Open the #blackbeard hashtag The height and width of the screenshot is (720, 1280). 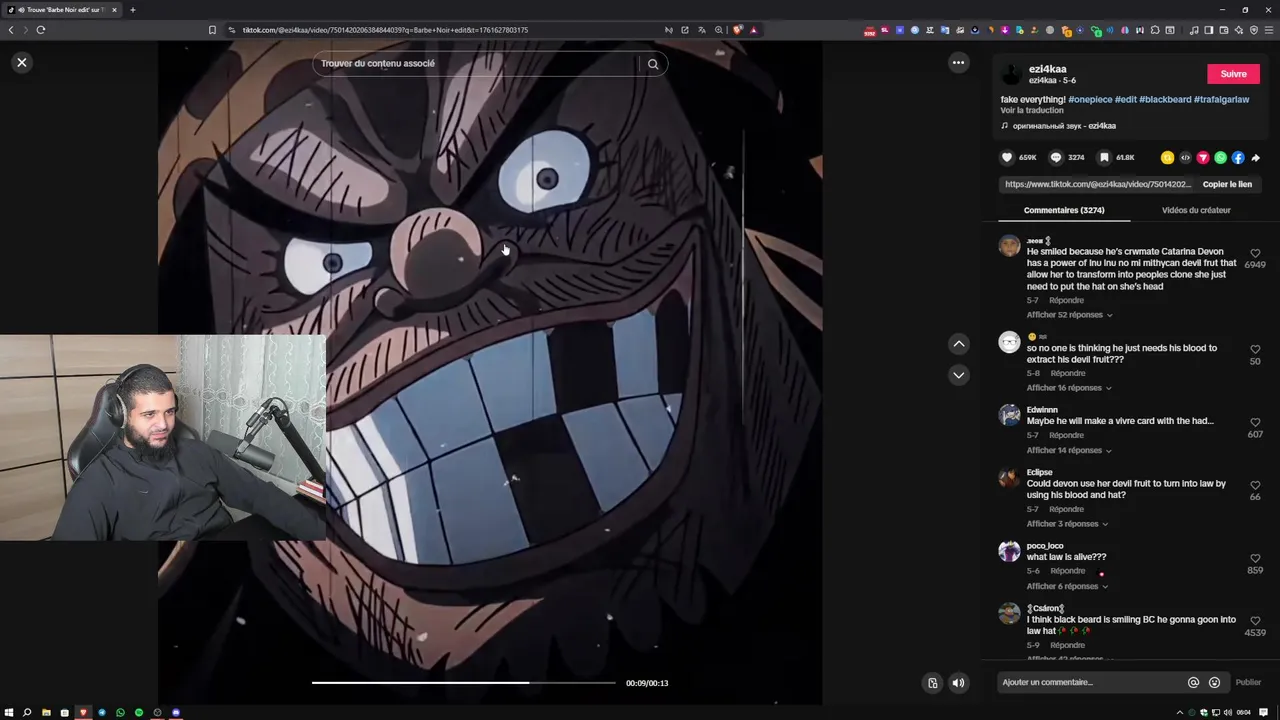(1165, 100)
